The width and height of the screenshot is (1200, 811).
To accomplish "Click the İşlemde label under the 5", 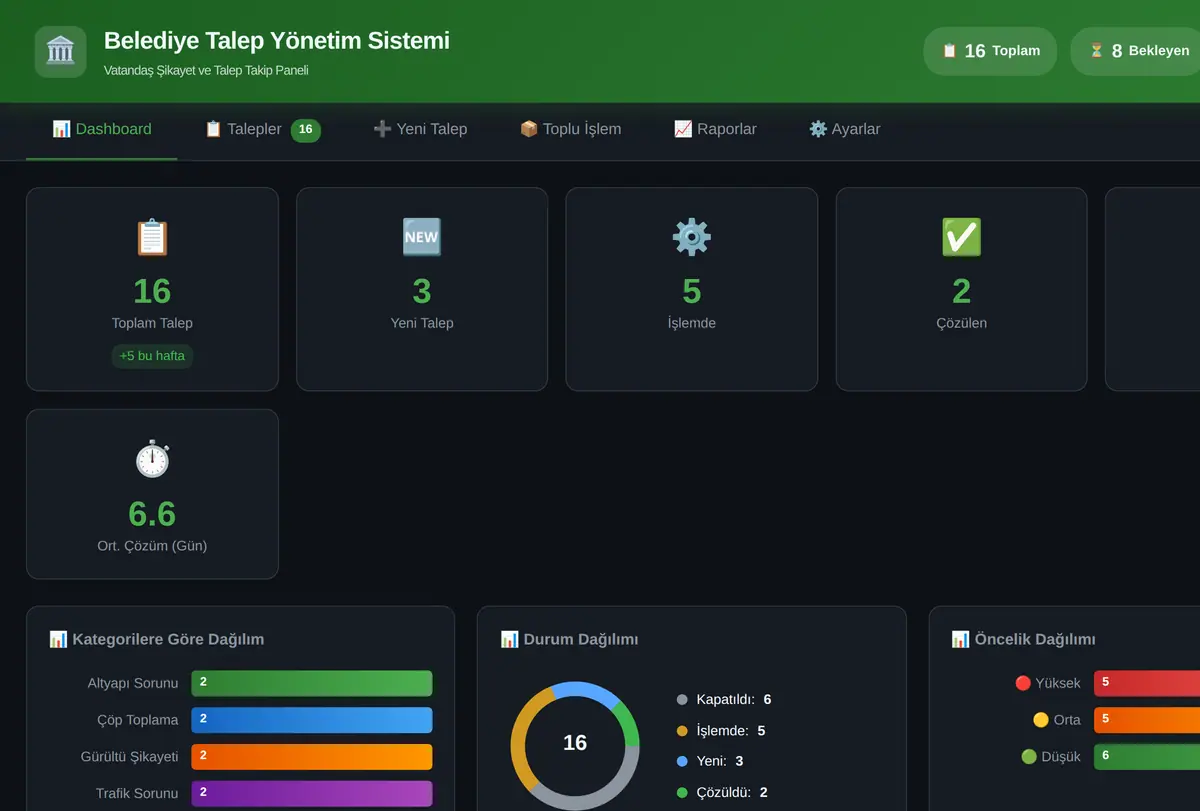I will (692, 323).
